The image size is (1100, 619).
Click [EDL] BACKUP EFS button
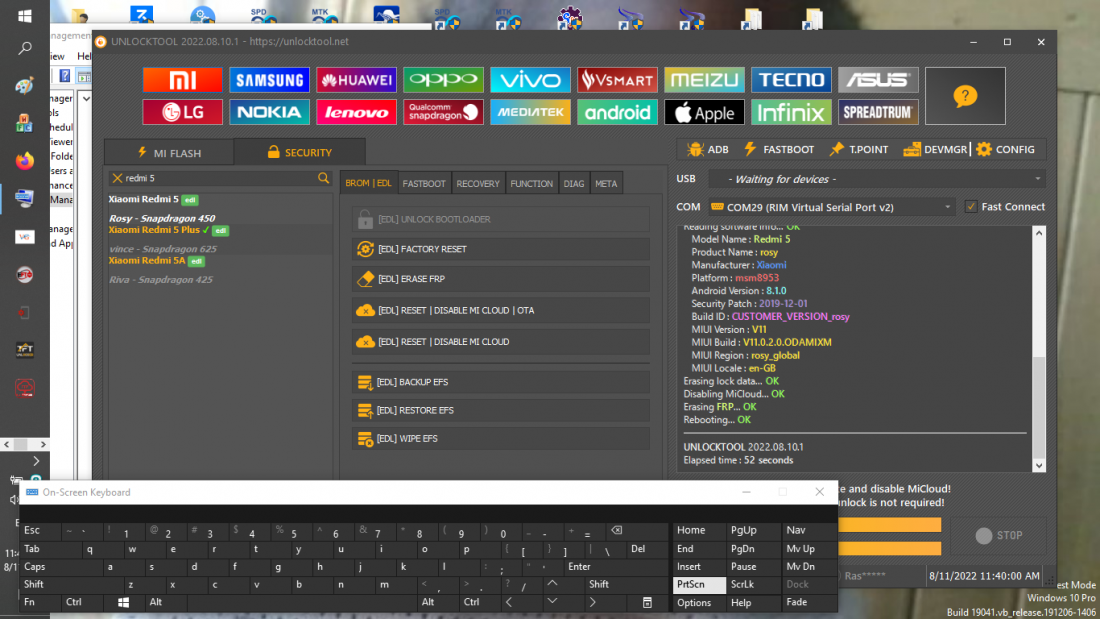click(501, 382)
